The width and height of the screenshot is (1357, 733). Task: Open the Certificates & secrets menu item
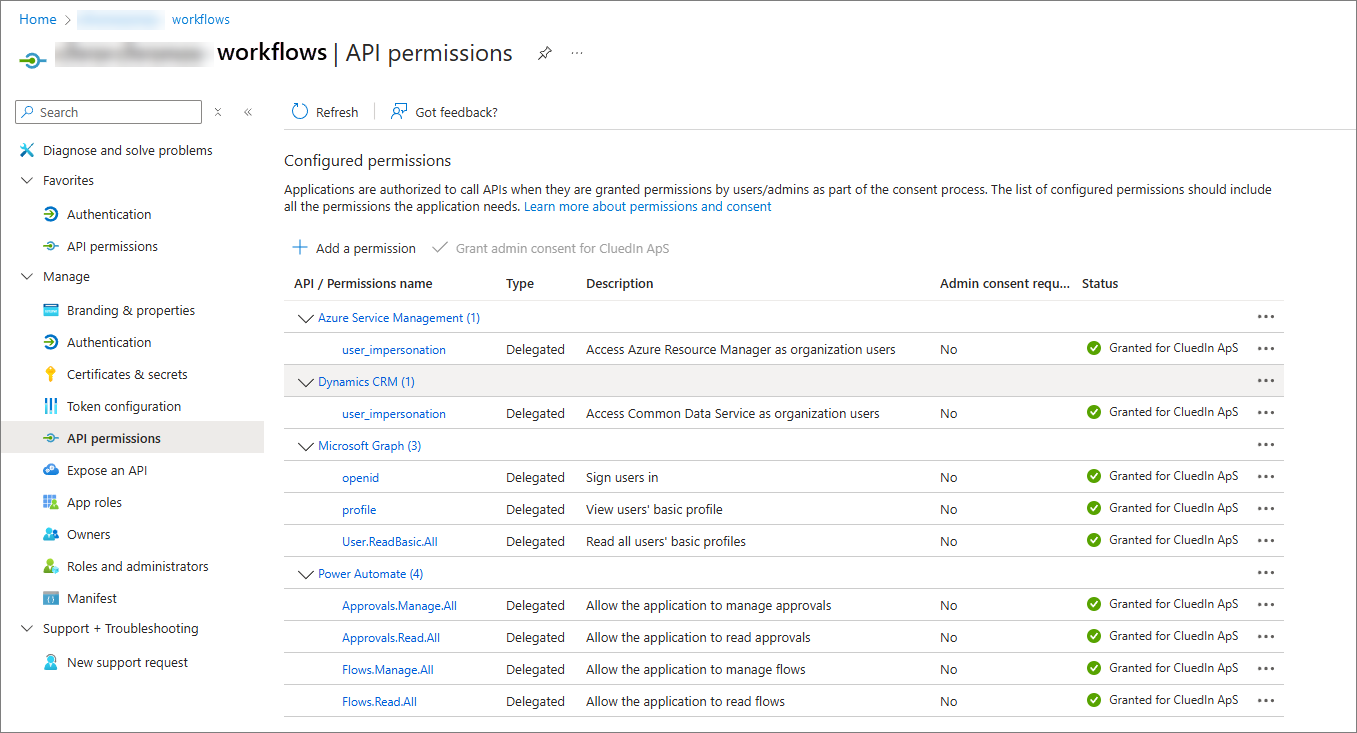(127, 374)
